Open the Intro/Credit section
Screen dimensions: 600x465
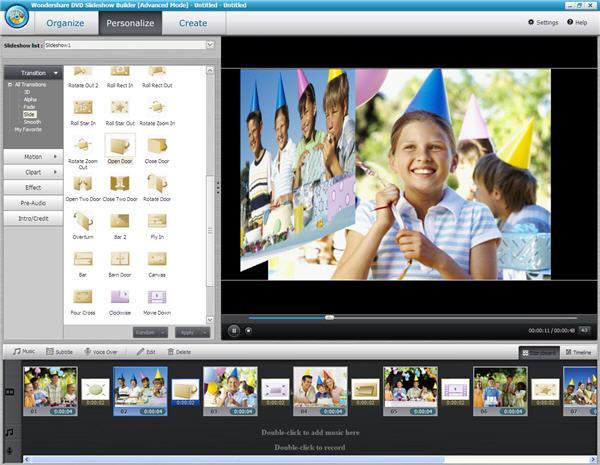coord(33,219)
